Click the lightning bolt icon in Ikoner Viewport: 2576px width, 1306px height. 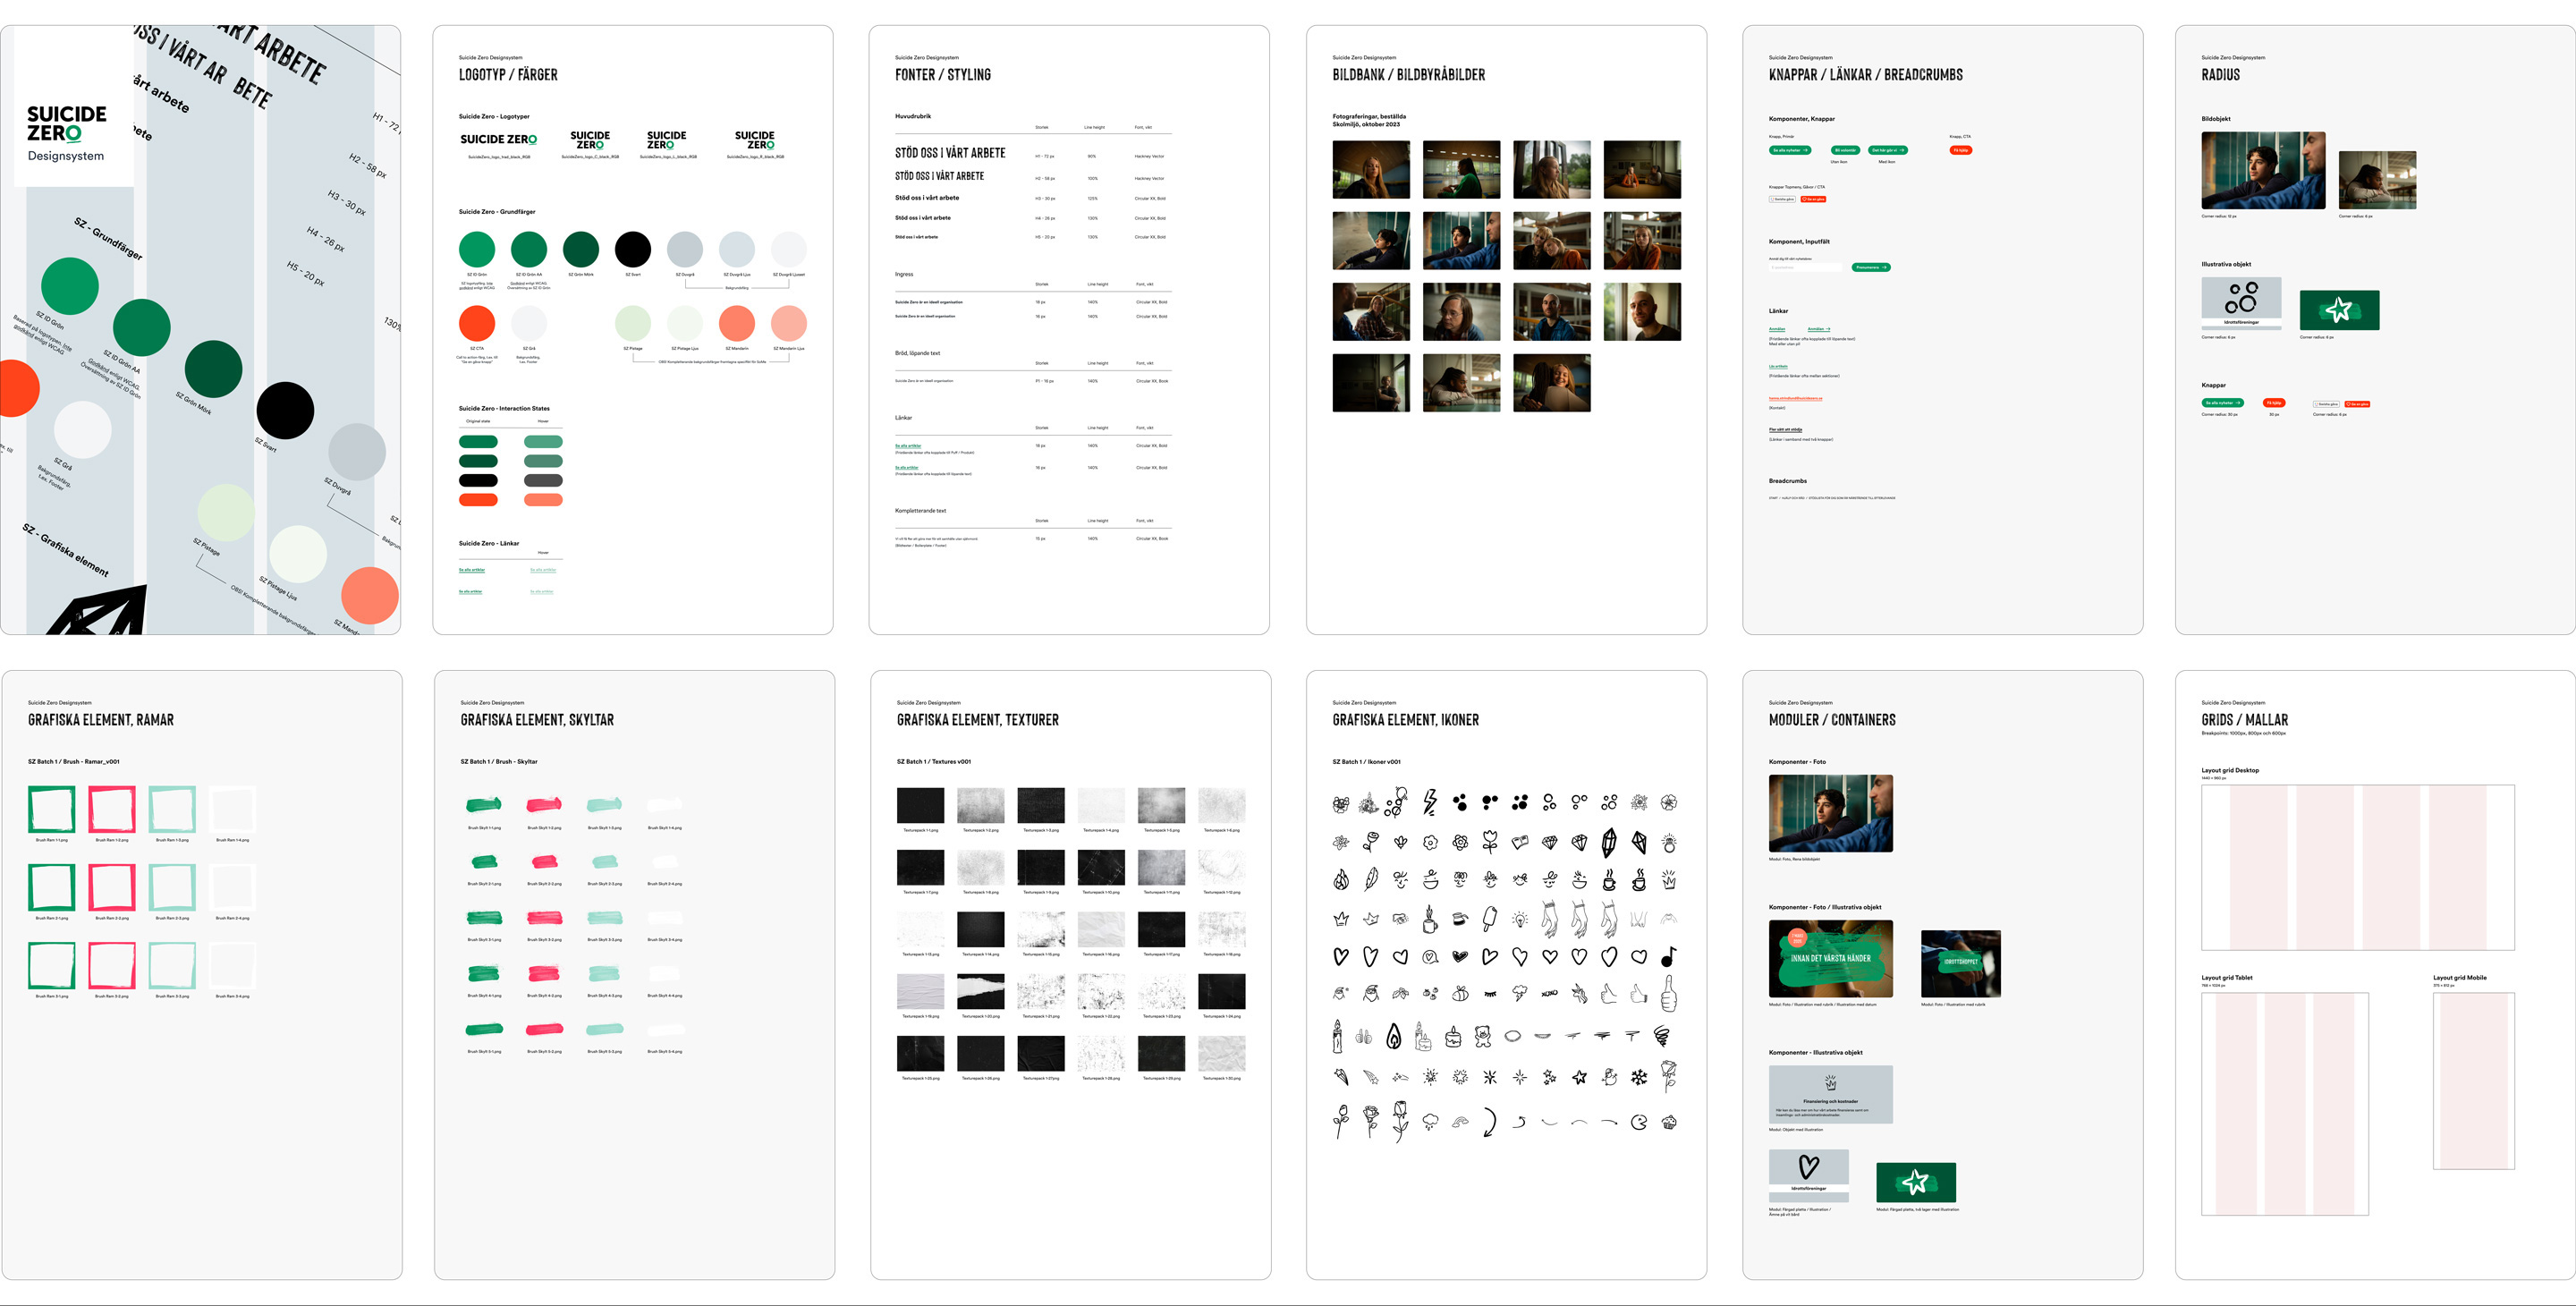coord(1430,802)
